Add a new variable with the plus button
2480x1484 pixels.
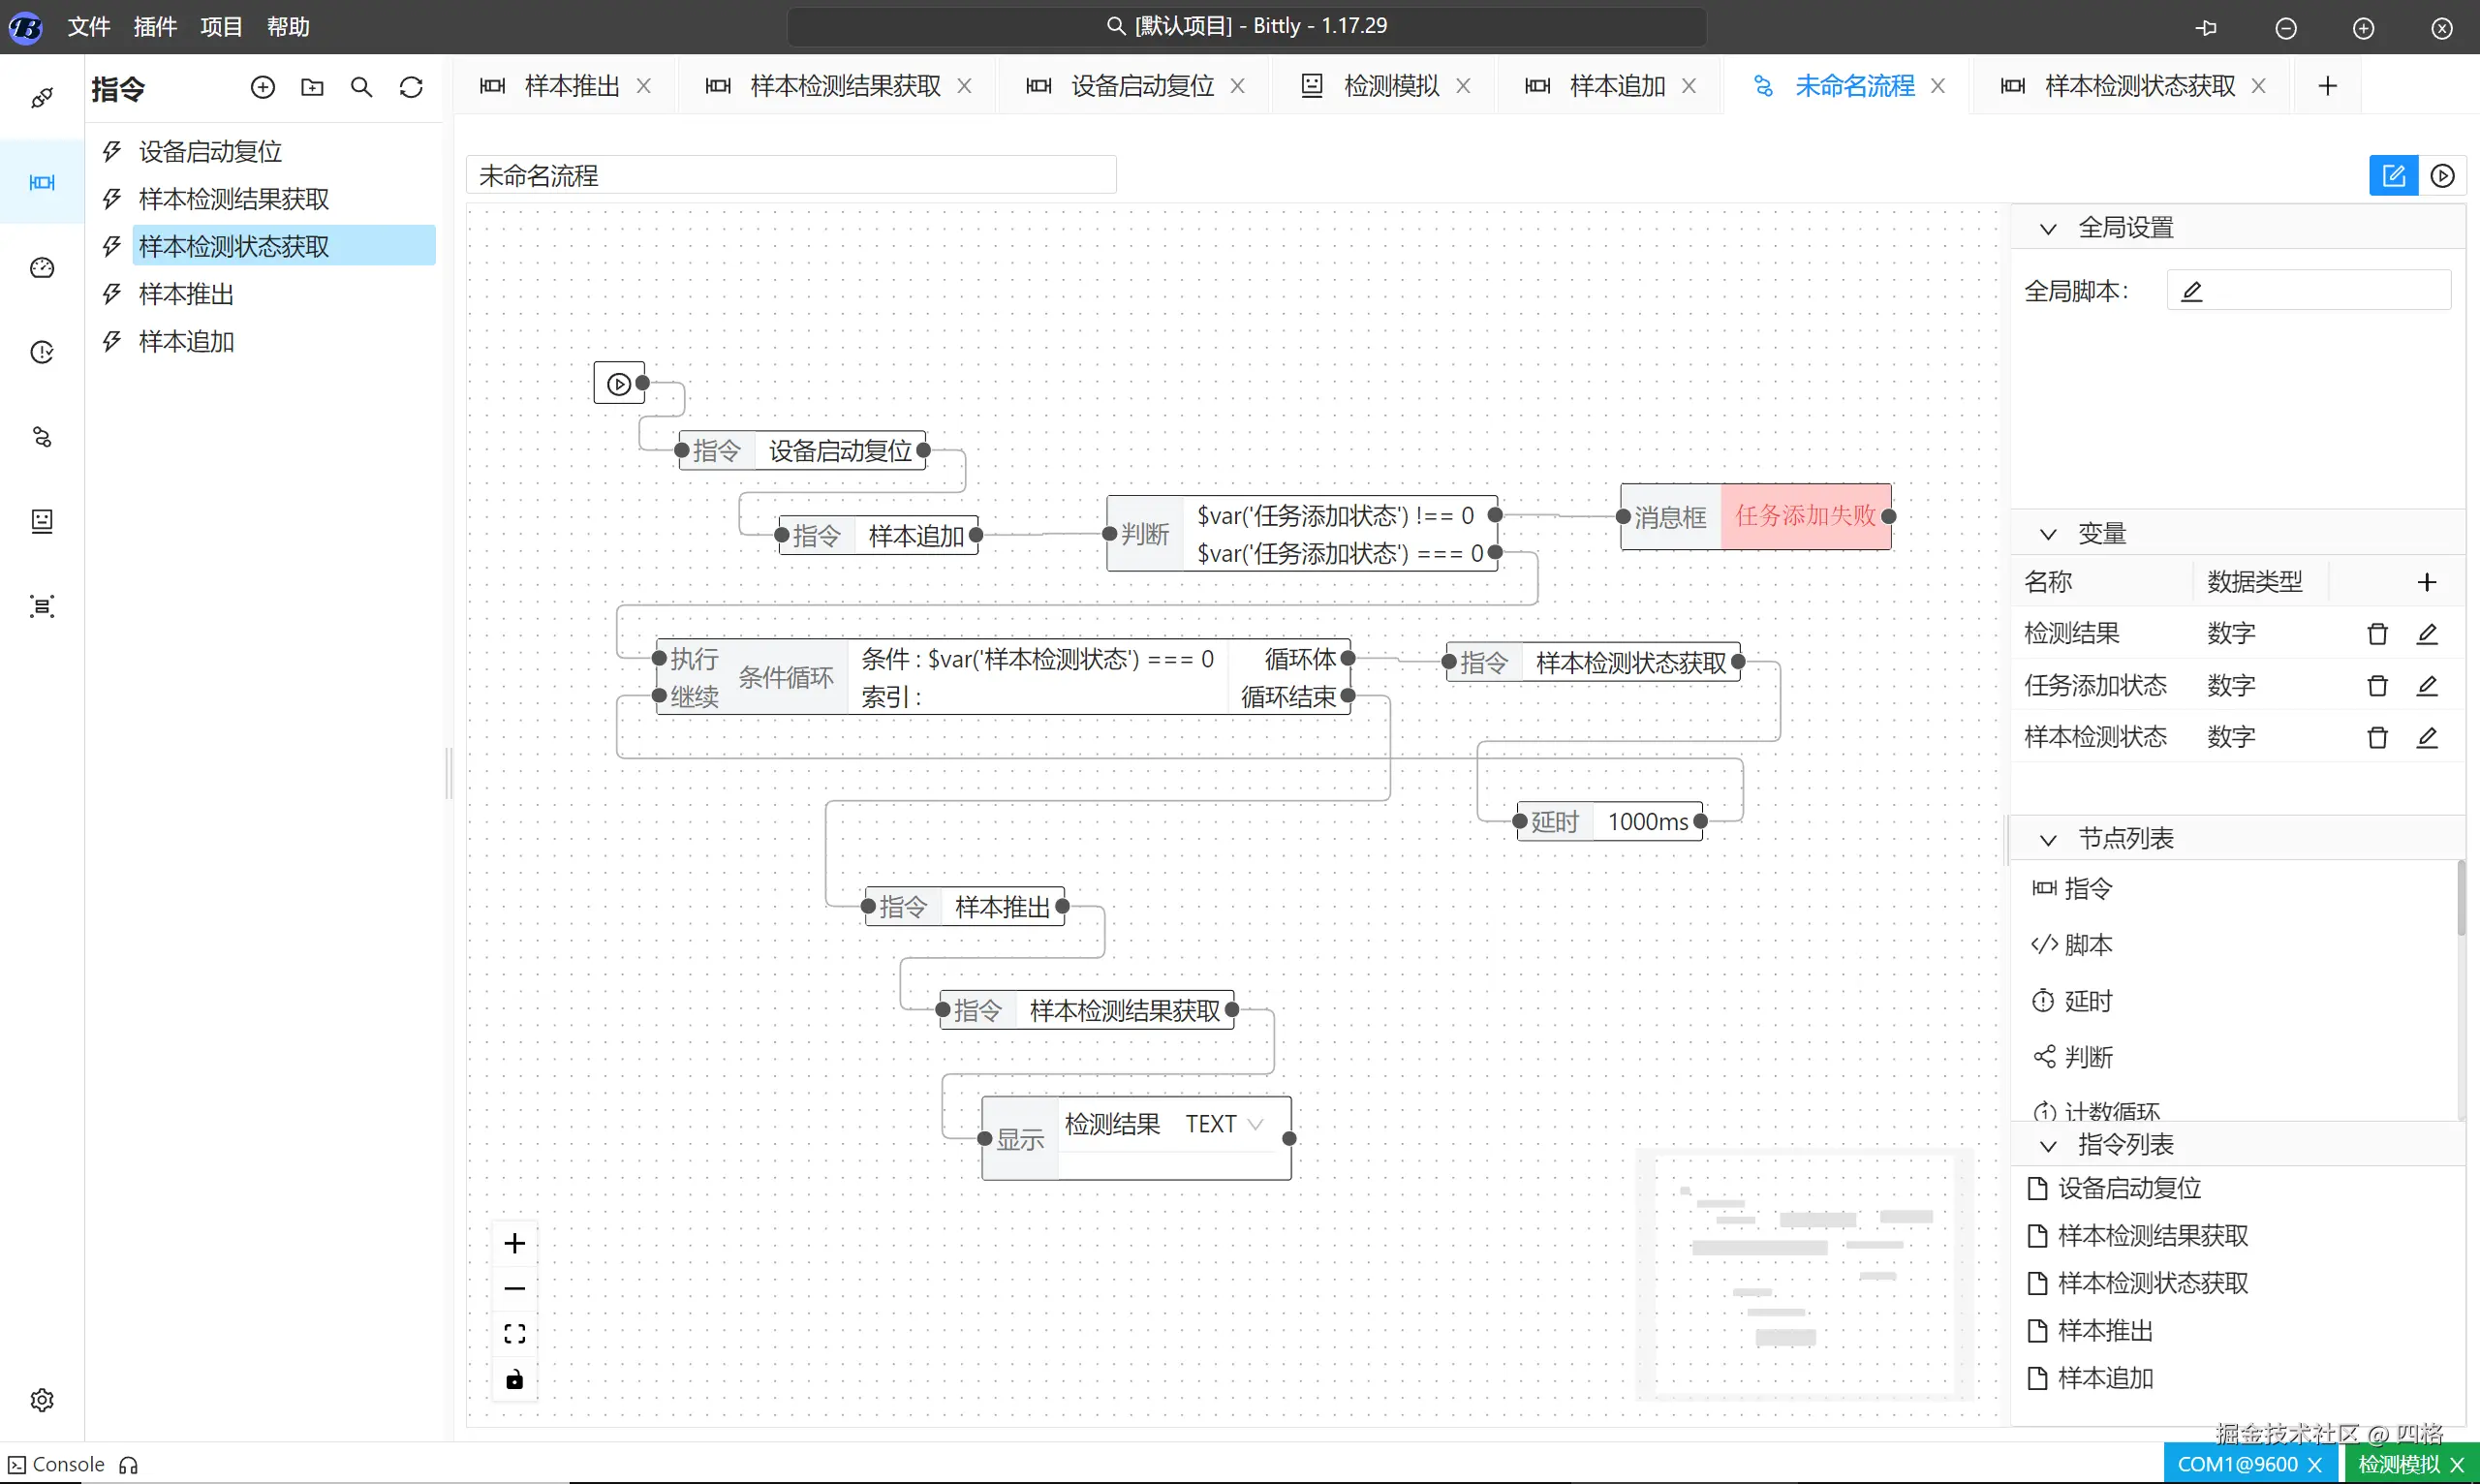pos(2427,582)
